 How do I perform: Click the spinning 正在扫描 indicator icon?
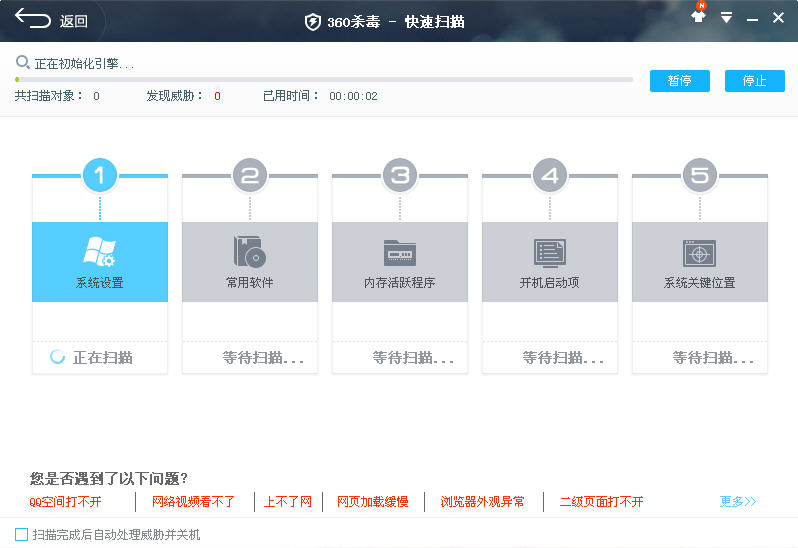pyautogui.click(x=58, y=357)
